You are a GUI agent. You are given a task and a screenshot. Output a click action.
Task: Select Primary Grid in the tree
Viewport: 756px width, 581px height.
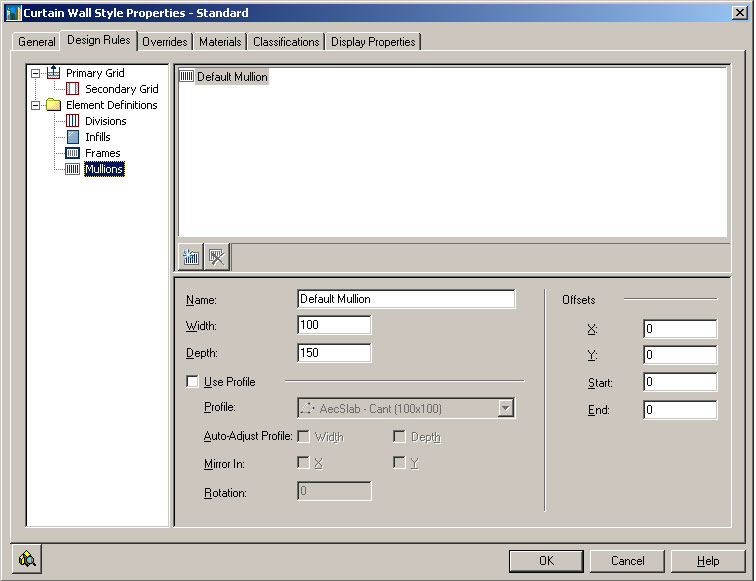pyautogui.click(x=95, y=73)
